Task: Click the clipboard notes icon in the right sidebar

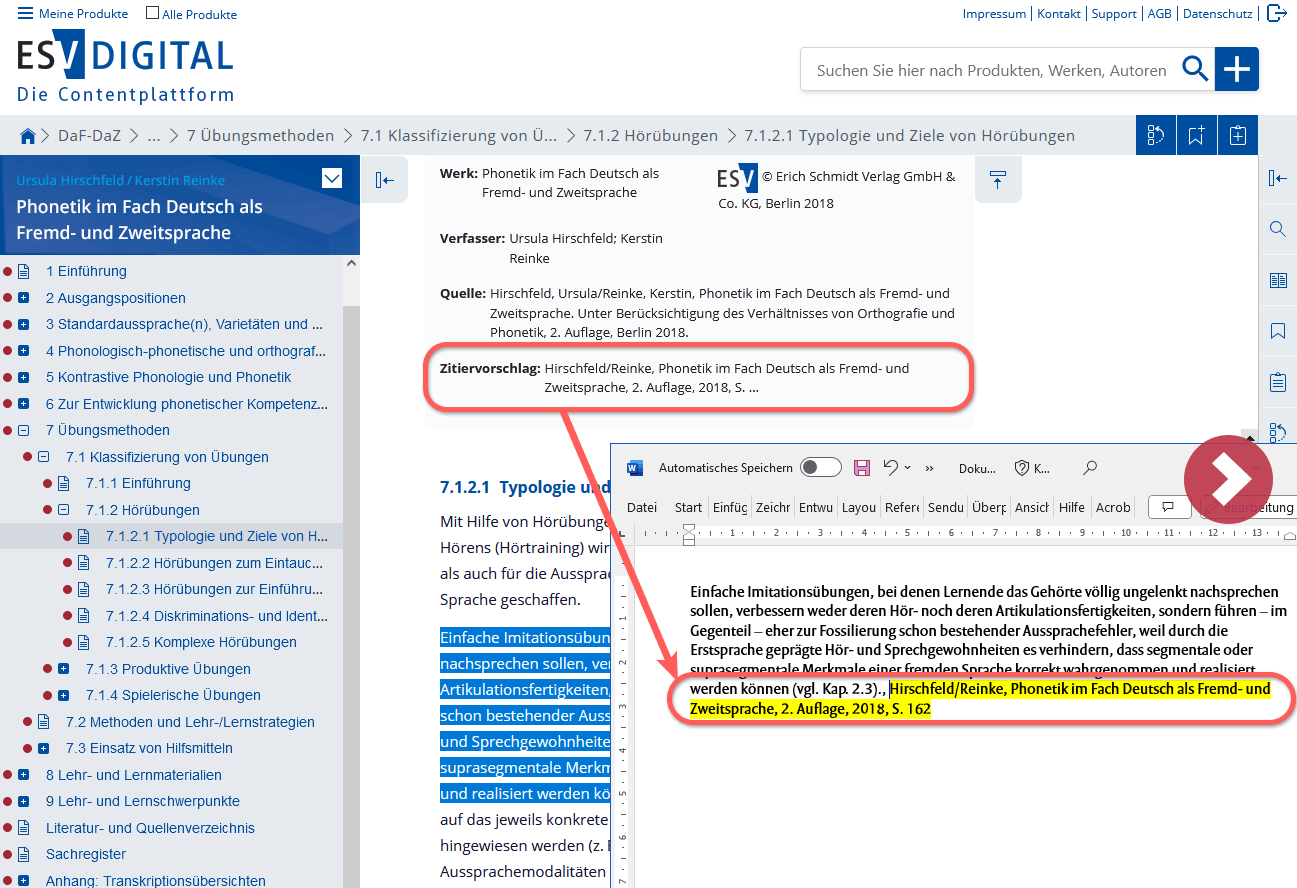Action: tap(1277, 382)
